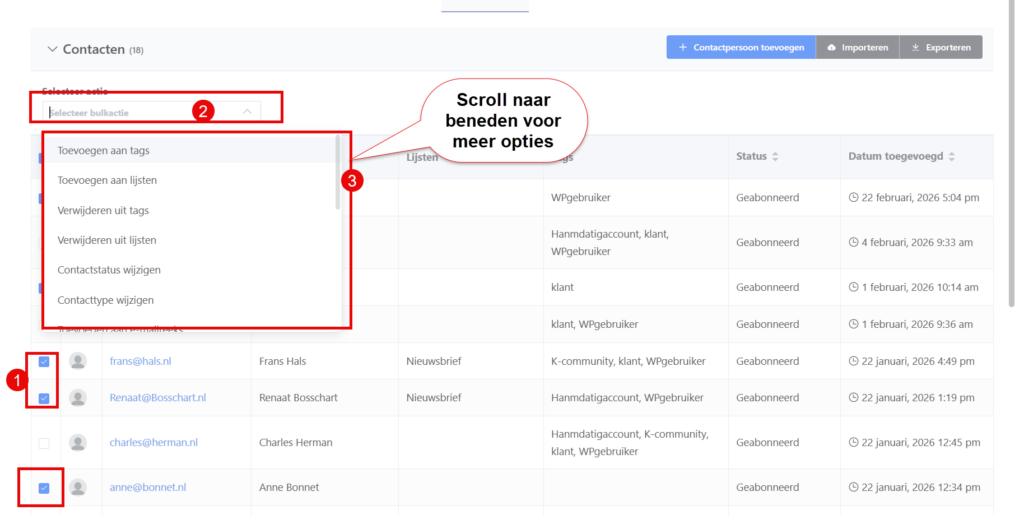The image size is (1024, 515).
Task: Select Toevoegen aan tags option
Action: (103, 150)
